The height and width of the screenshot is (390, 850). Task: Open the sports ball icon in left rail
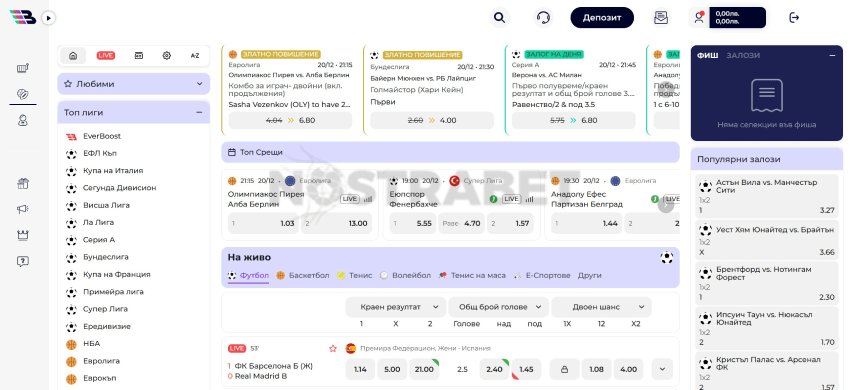[23, 94]
